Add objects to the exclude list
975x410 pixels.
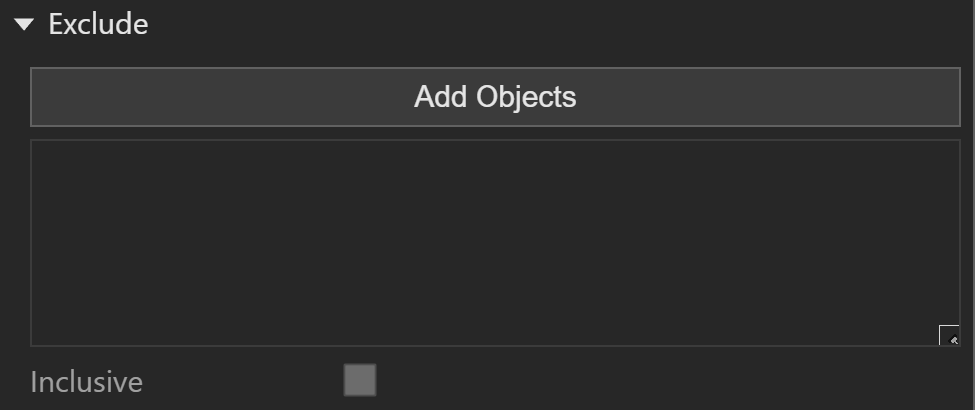(495, 97)
